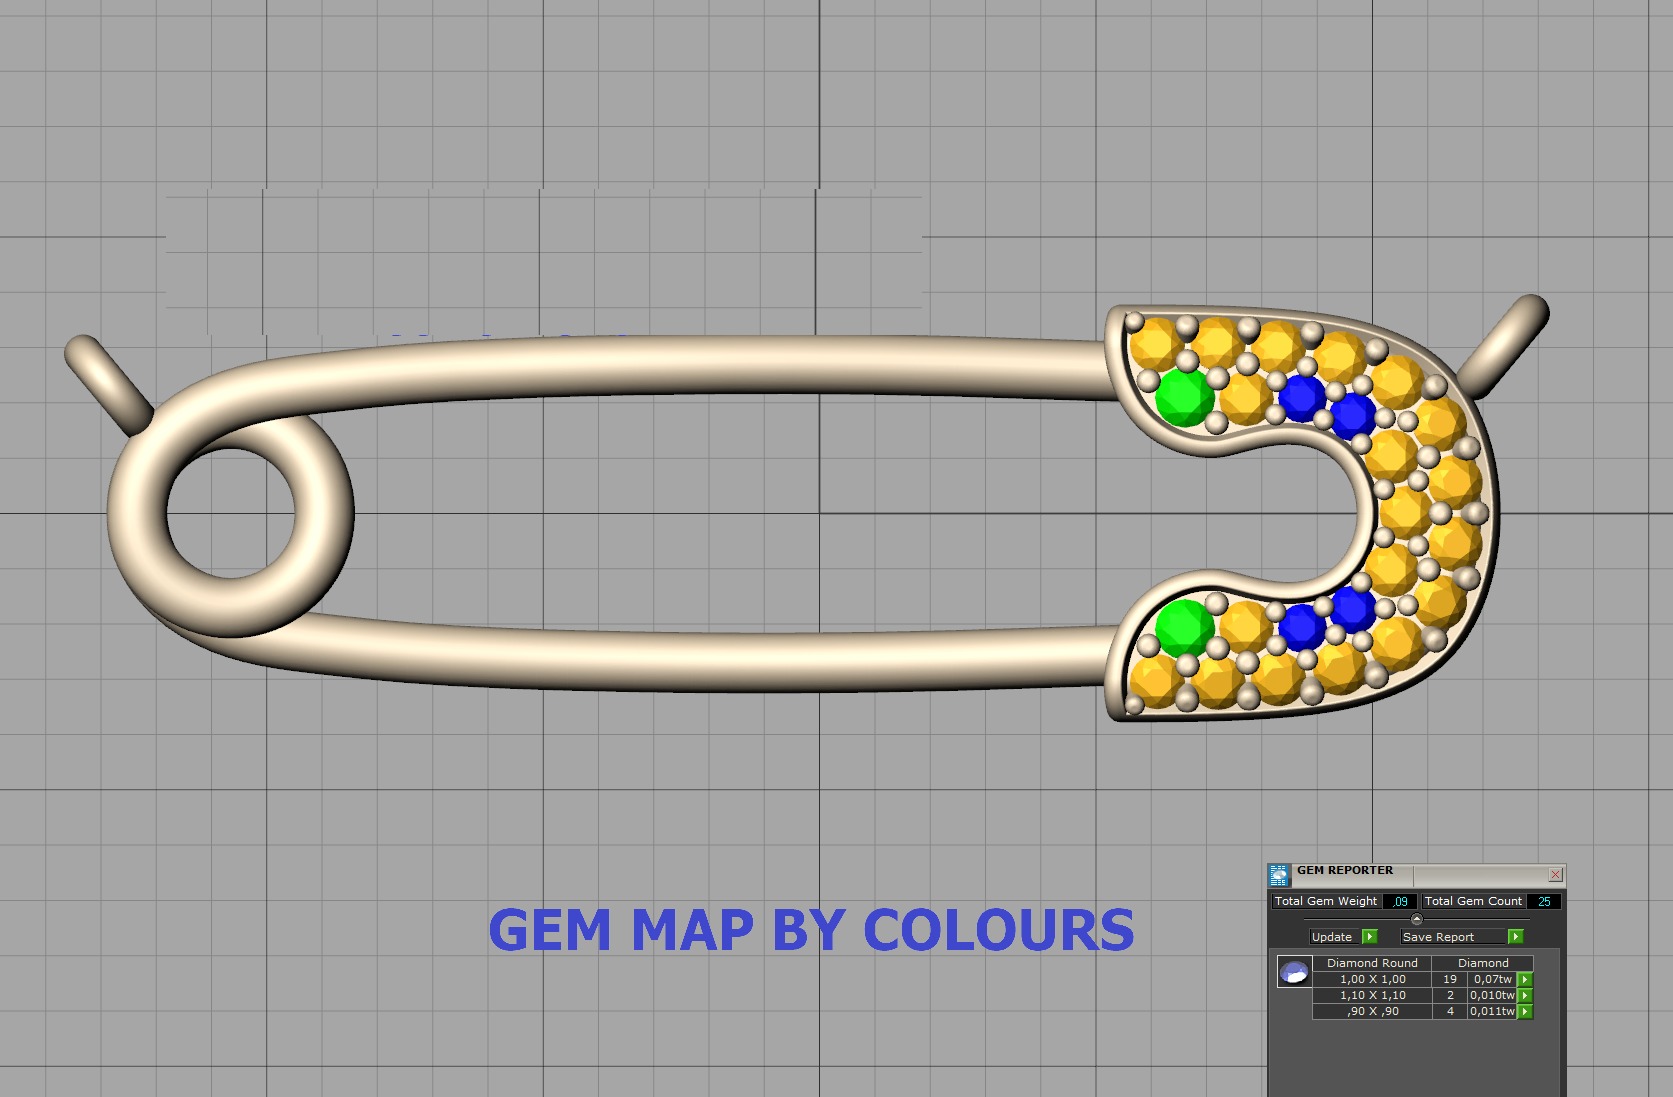Select the 1,00 X 1,00 size cell
Image resolution: width=1673 pixels, height=1097 pixels.
1372,980
